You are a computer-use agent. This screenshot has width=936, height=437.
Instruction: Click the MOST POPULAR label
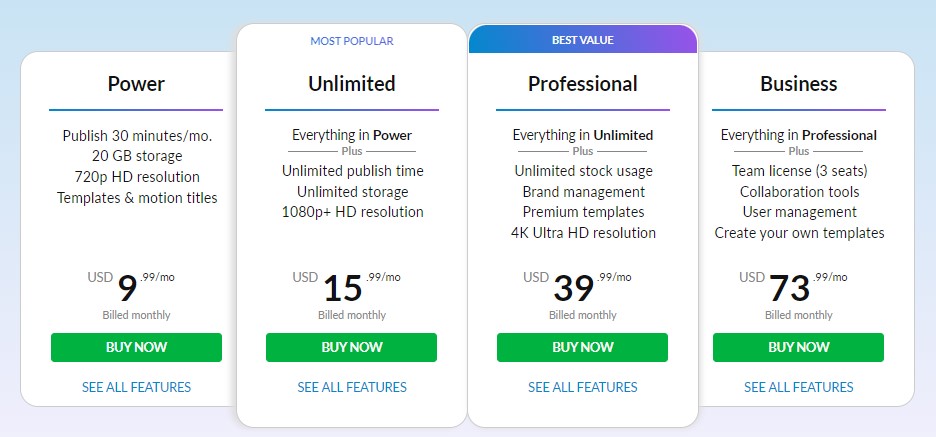point(352,41)
